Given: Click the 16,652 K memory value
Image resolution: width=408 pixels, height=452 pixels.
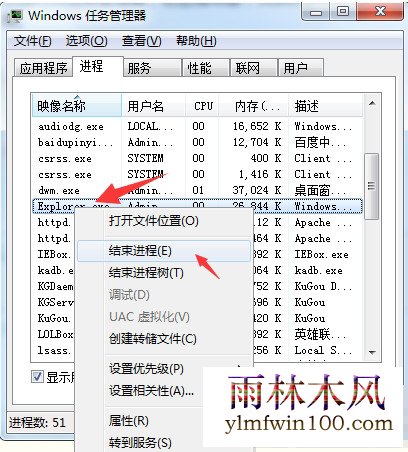Looking at the screenshot, I should coord(257,126).
